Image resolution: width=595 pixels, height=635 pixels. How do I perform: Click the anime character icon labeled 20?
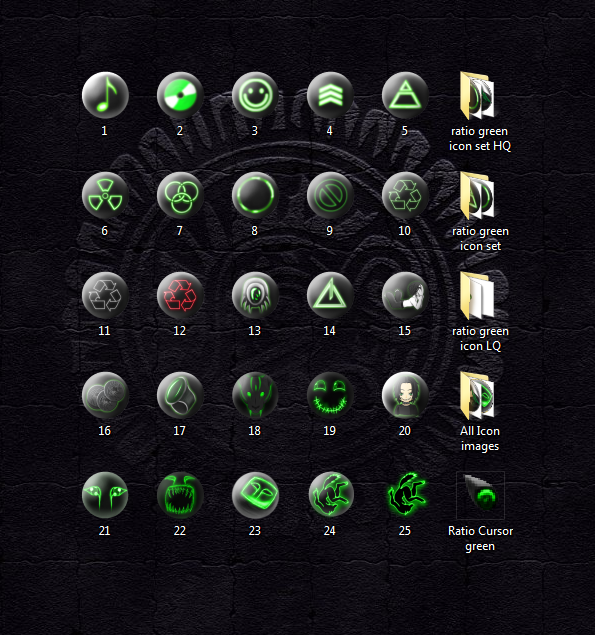click(405, 396)
